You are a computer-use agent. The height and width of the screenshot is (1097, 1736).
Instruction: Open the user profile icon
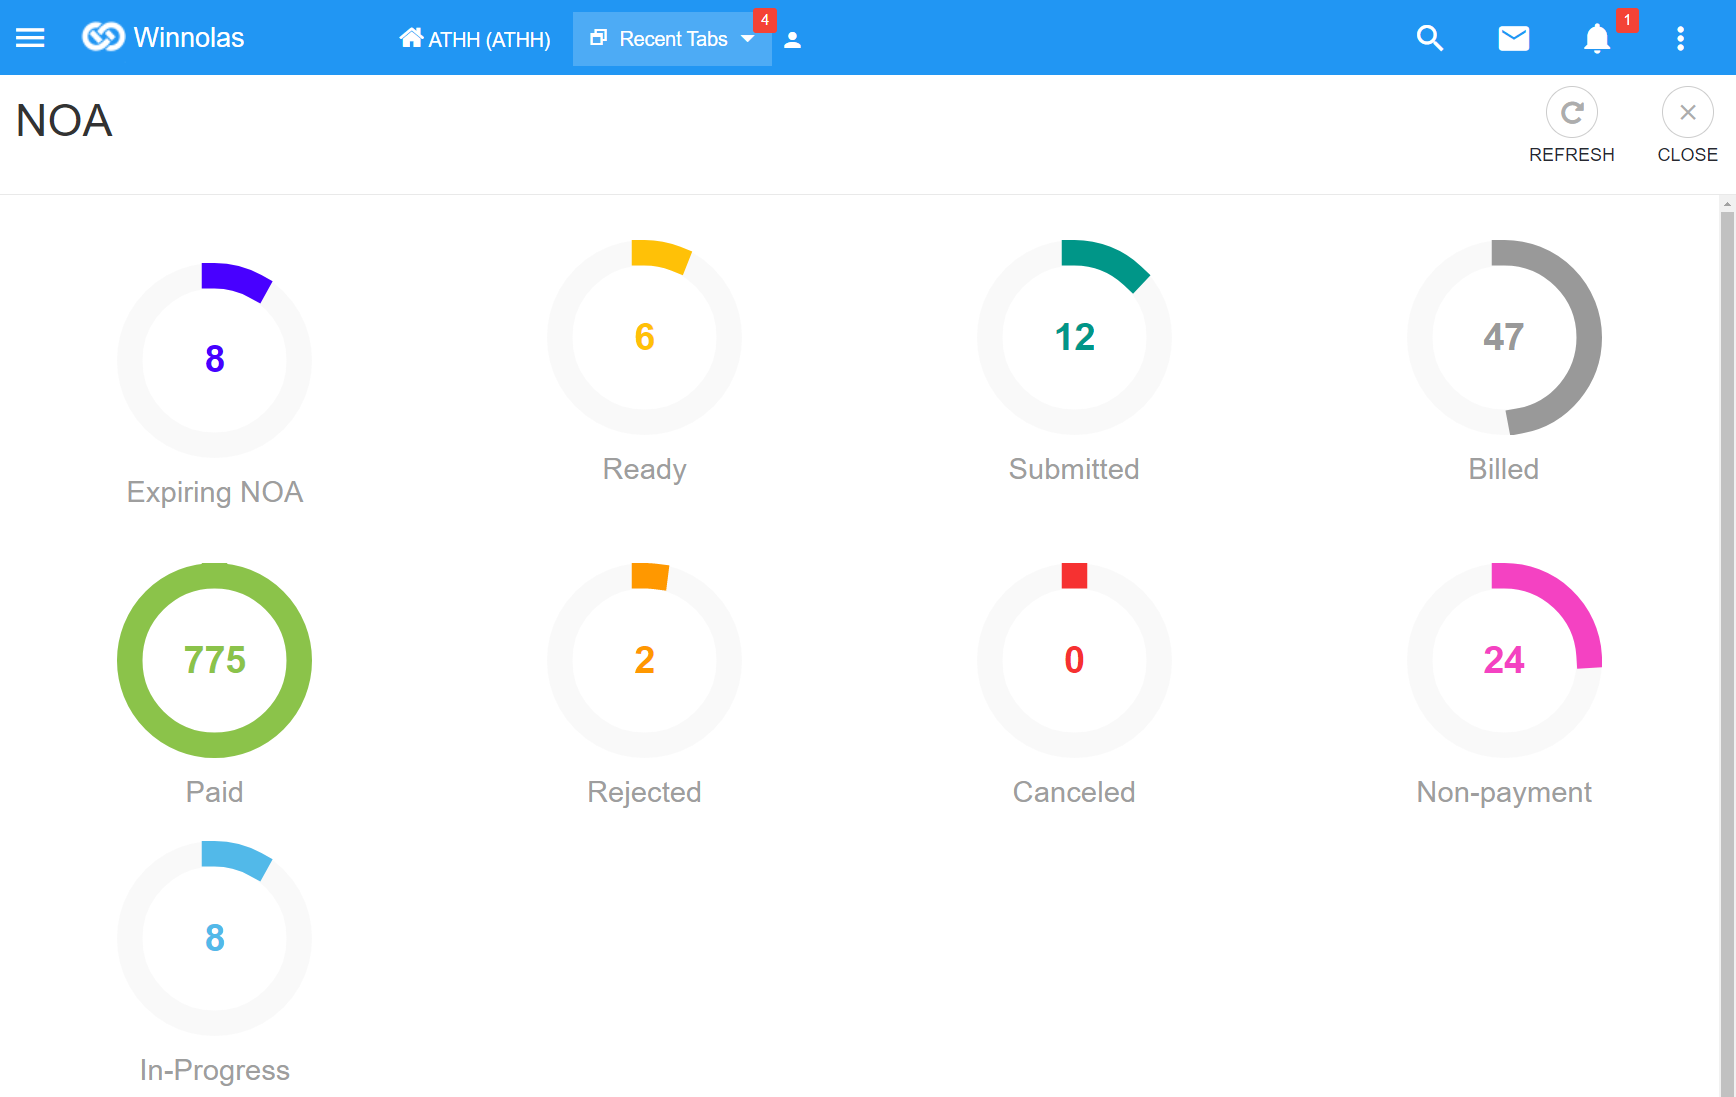coord(792,40)
